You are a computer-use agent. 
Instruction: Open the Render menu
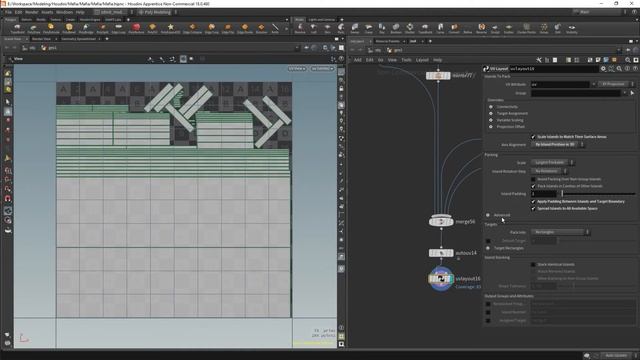coord(31,12)
